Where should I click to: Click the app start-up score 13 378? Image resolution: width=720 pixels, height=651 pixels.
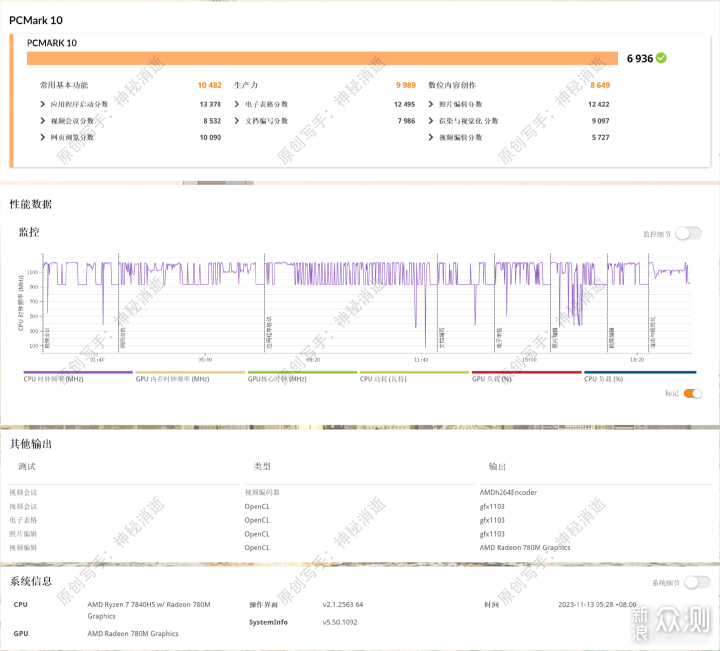210,104
